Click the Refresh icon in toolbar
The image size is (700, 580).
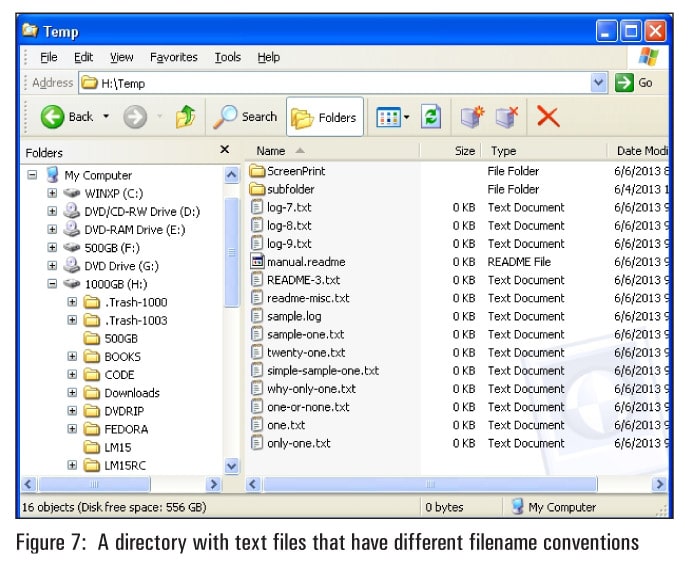[431, 117]
